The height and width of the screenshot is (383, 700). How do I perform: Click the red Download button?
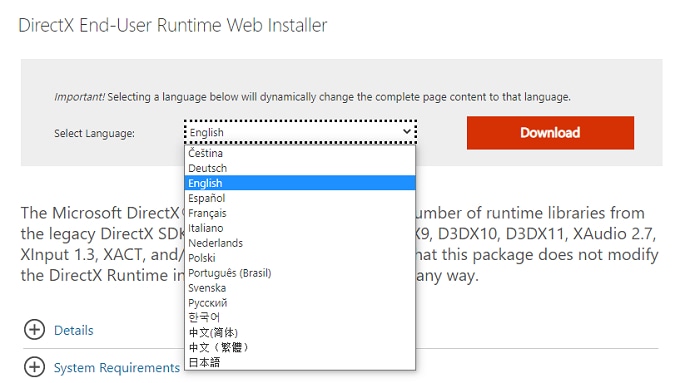[550, 133]
